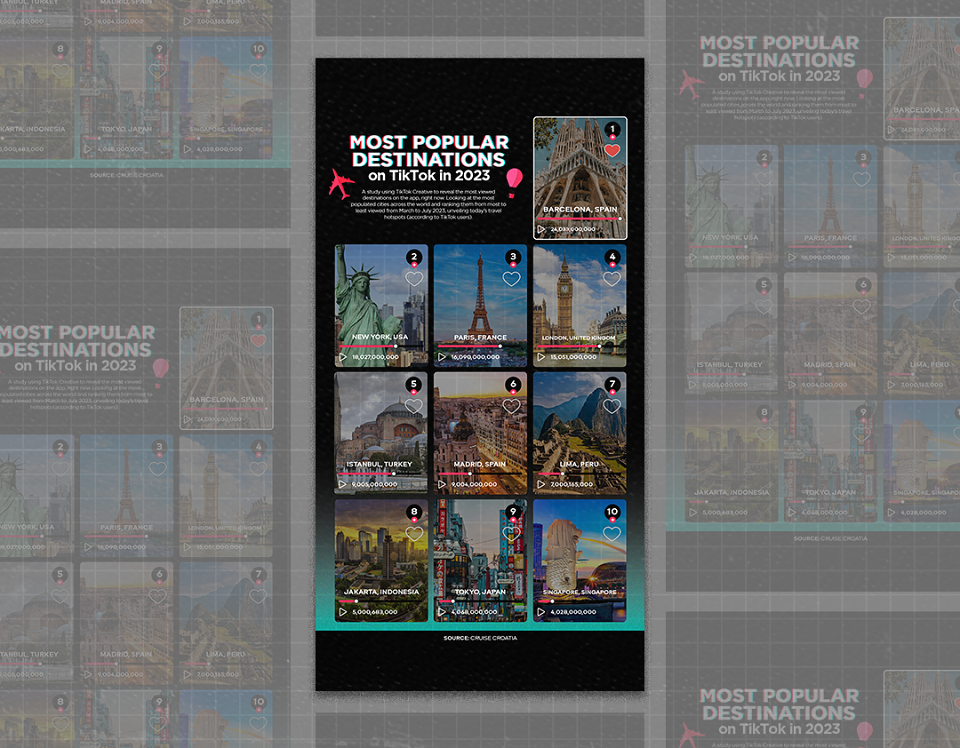Click the red heart on Barcelona card
Viewport: 960px width, 748px height.
pyautogui.click(x=612, y=151)
